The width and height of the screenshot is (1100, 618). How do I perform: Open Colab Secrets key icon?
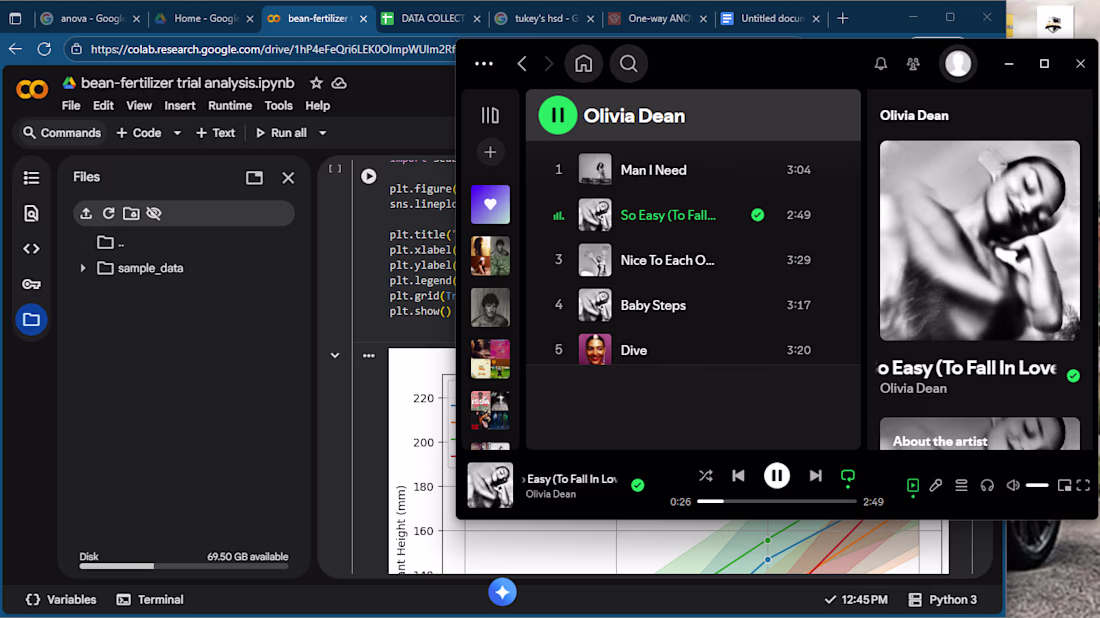(x=31, y=284)
